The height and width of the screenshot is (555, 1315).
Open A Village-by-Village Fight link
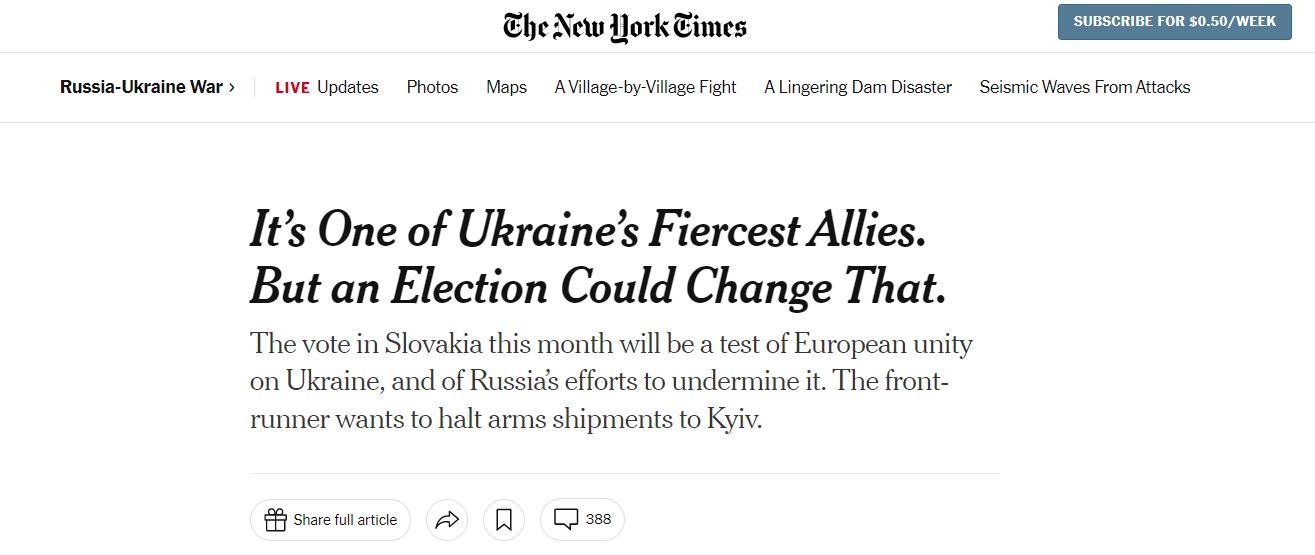[x=645, y=87]
